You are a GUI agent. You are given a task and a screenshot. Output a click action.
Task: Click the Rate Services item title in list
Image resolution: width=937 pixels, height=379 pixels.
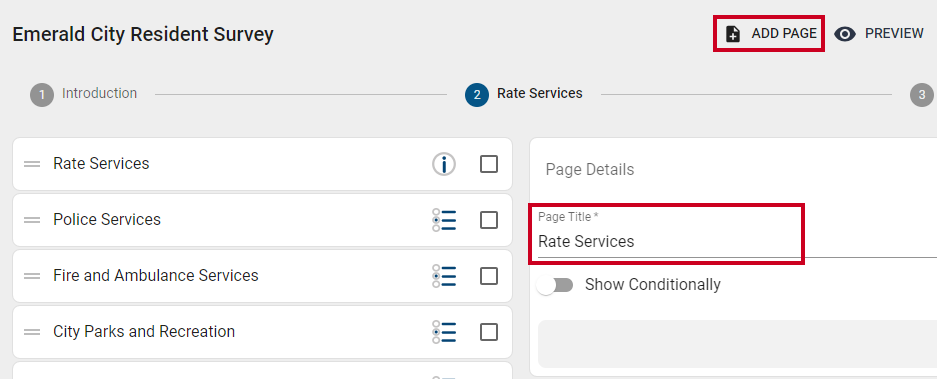(x=101, y=163)
